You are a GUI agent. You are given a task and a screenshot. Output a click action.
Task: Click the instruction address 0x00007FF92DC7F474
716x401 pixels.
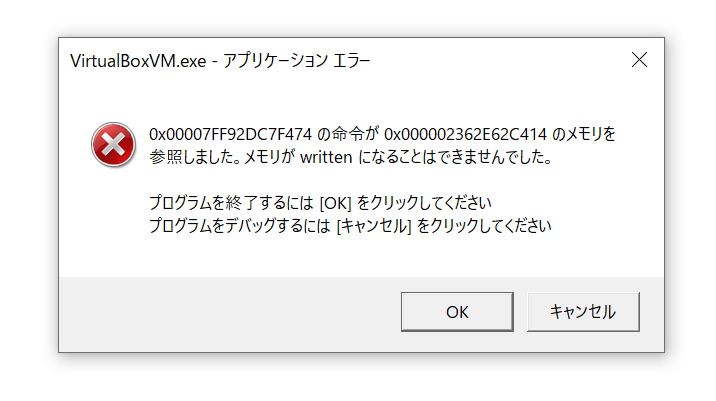coord(230,134)
